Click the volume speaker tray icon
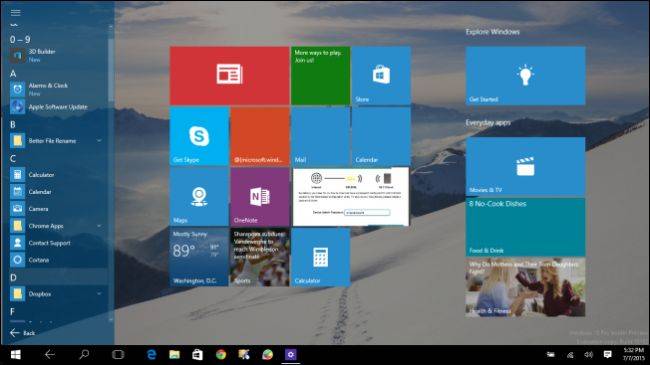This screenshot has height=365, width=650. click(x=589, y=355)
